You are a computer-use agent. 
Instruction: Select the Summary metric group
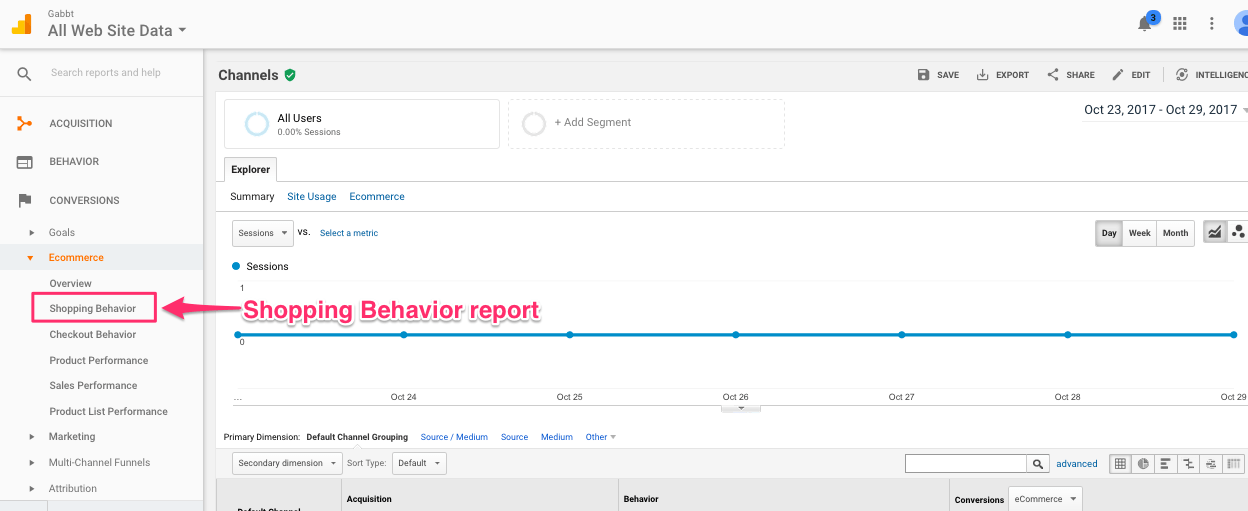(252, 197)
